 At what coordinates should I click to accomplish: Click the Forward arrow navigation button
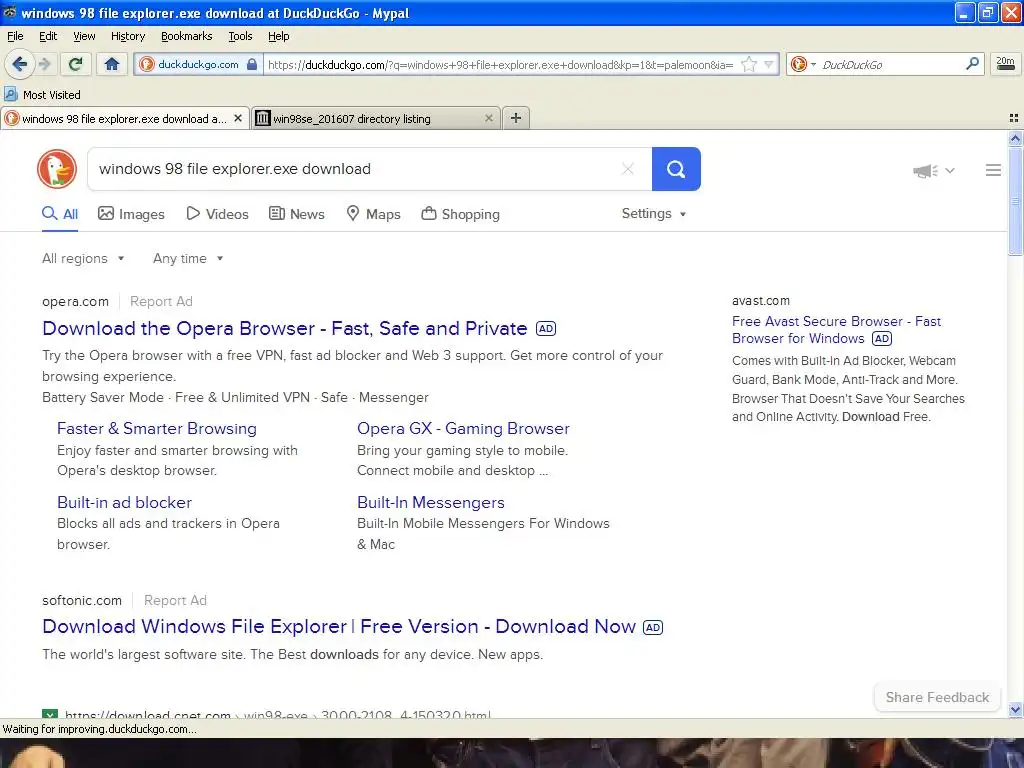(x=44, y=64)
